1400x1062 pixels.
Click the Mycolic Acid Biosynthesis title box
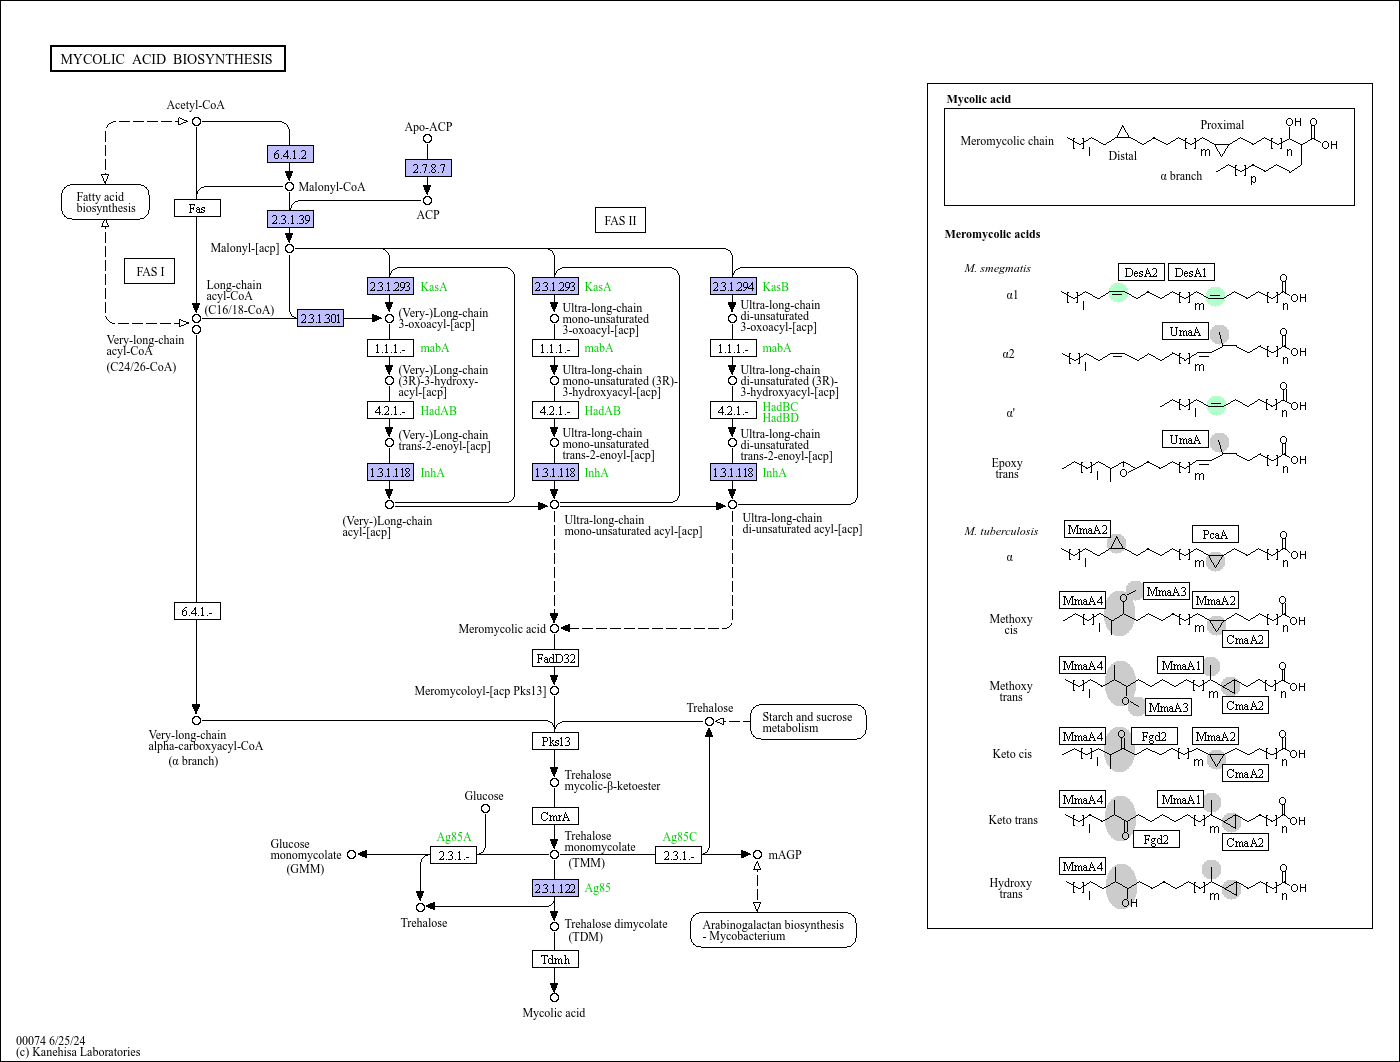(168, 59)
